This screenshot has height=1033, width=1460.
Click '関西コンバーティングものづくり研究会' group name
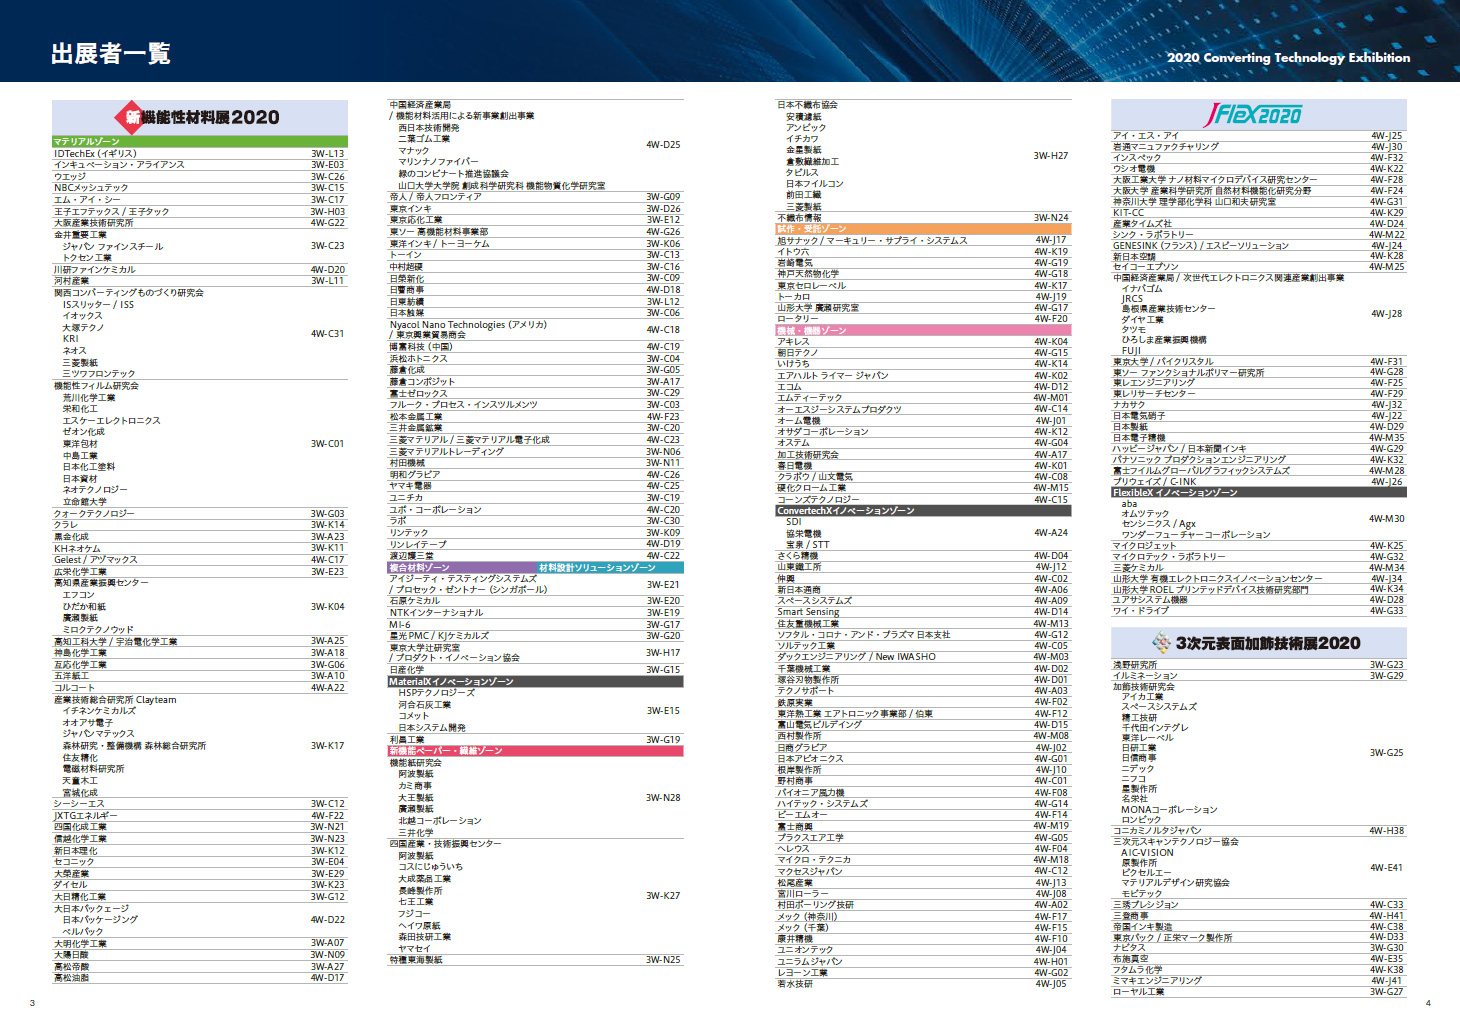pyautogui.click(x=129, y=293)
